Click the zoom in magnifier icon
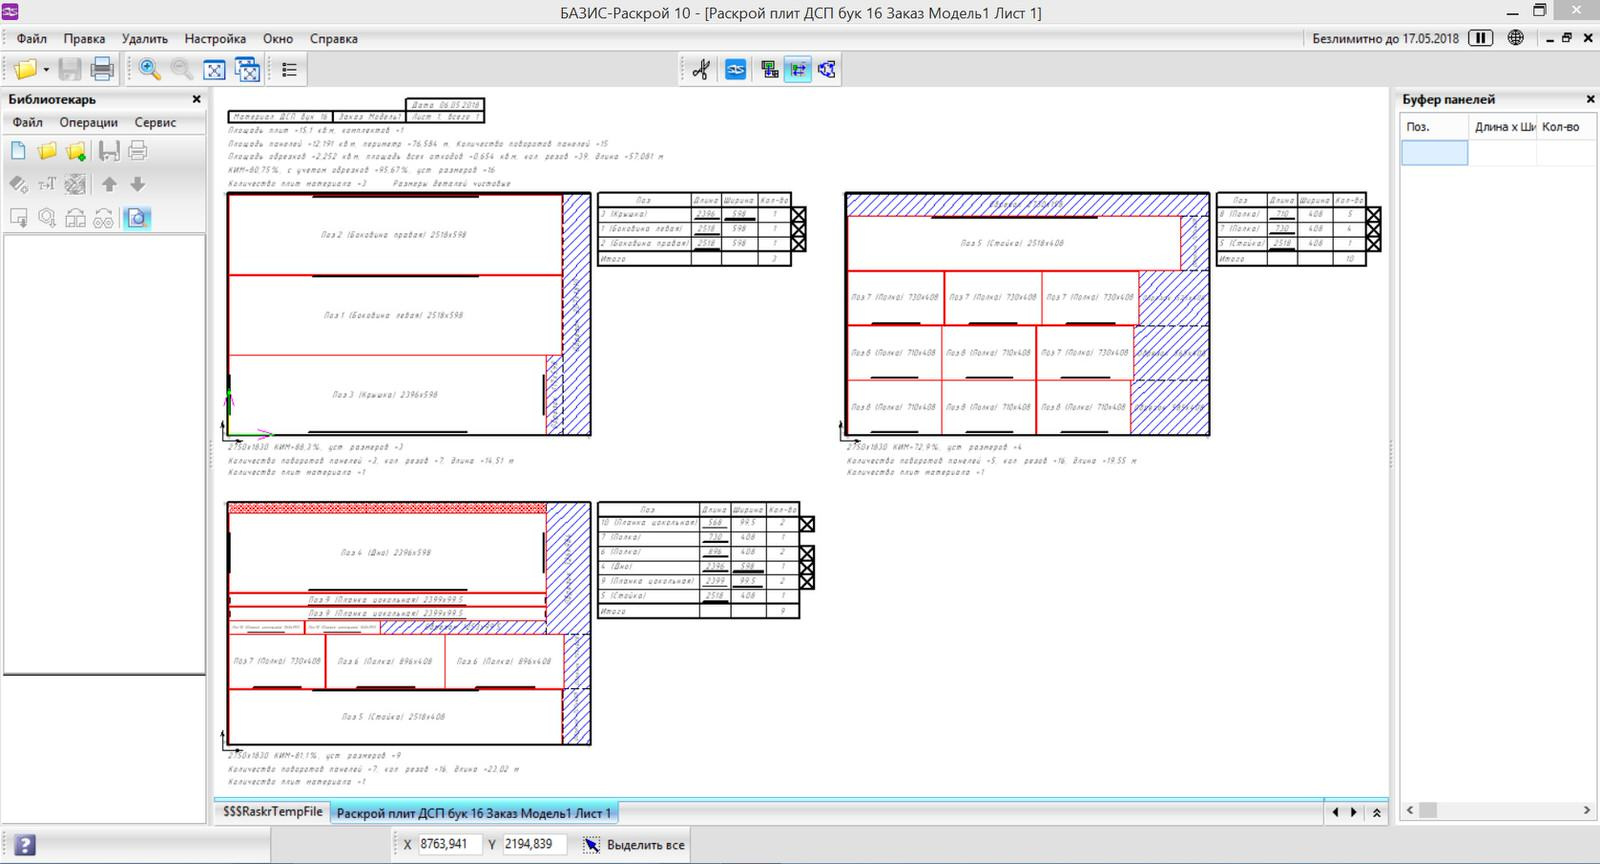Viewport: 1600px width, 864px height. click(x=150, y=69)
